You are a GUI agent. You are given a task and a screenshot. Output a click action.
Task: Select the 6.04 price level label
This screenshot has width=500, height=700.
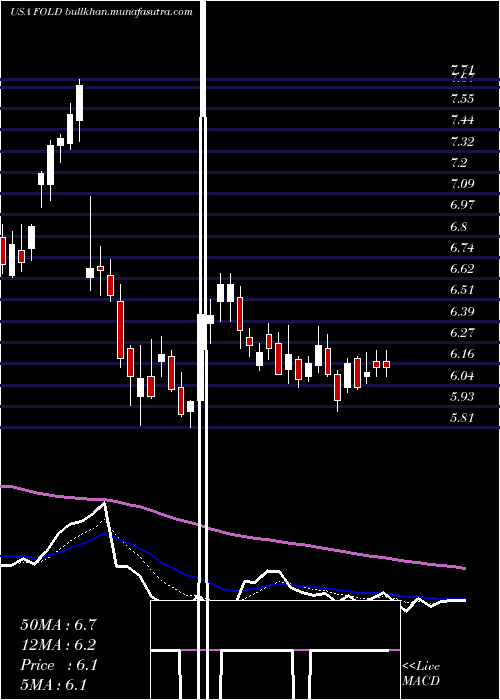pyautogui.click(x=462, y=375)
